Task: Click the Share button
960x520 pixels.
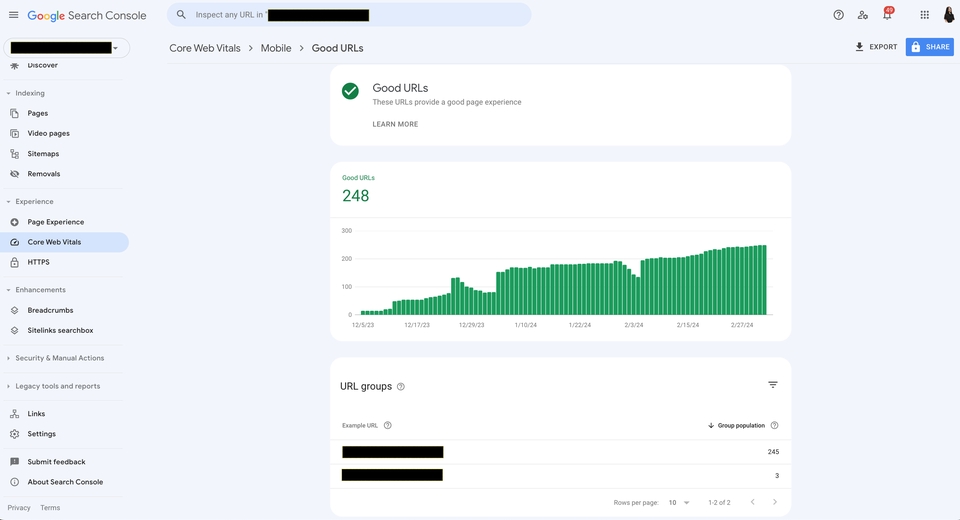Action: tap(929, 47)
